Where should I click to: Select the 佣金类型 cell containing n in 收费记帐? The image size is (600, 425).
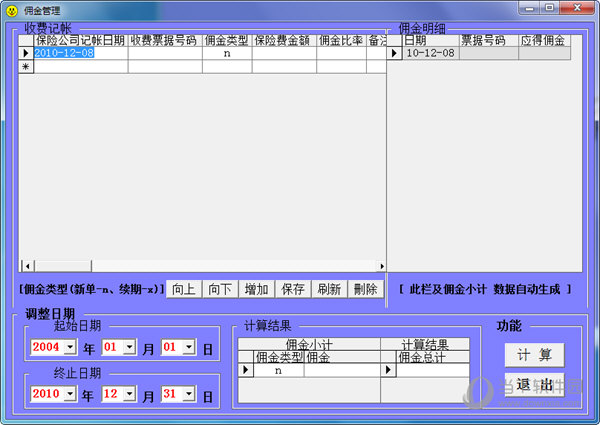(x=227, y=53)
